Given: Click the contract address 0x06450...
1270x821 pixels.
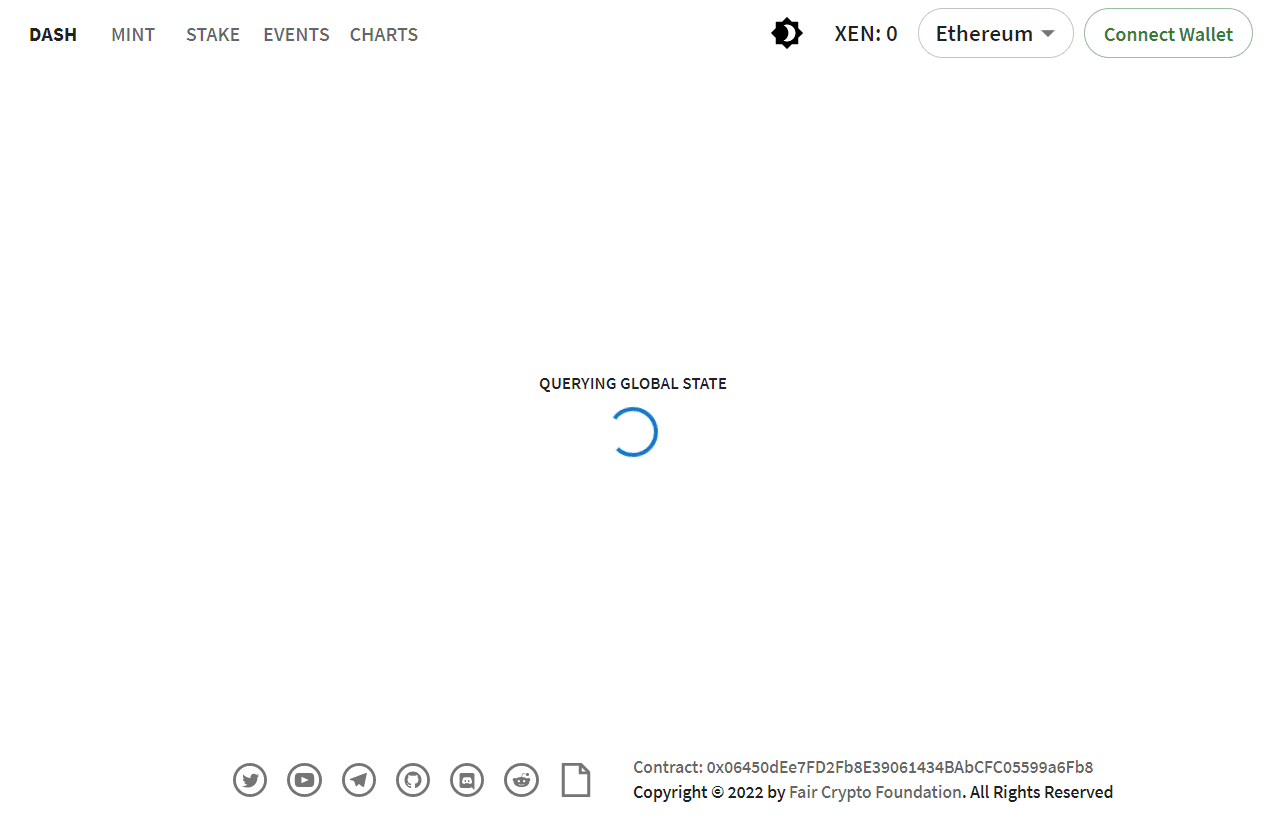Looking at the screenshot, I should tap(898, 767).
